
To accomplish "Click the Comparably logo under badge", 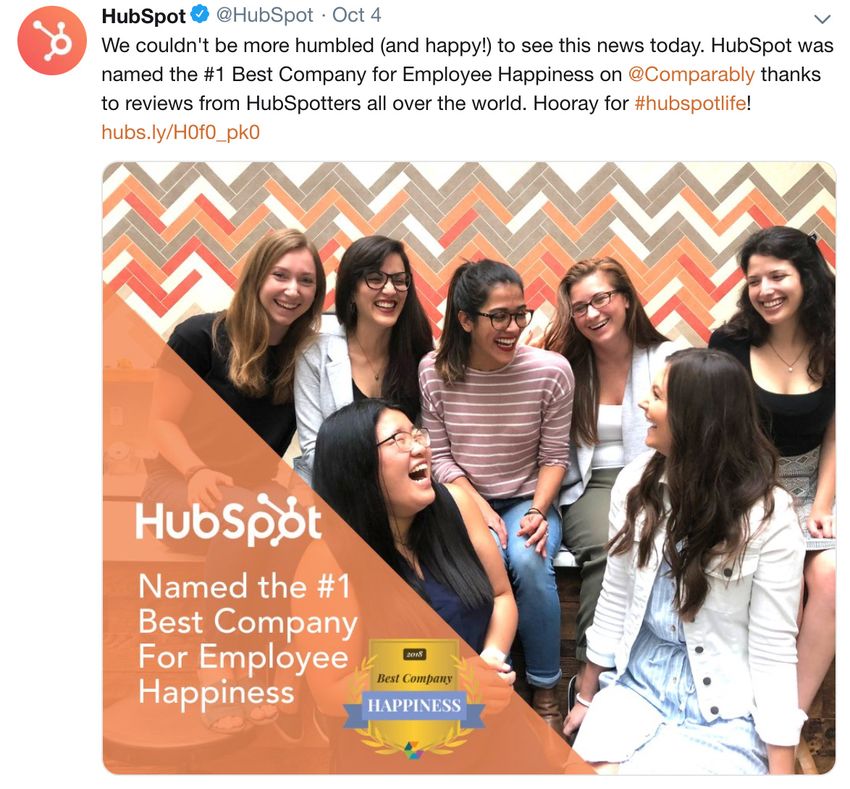I will (x=414, y=749).
